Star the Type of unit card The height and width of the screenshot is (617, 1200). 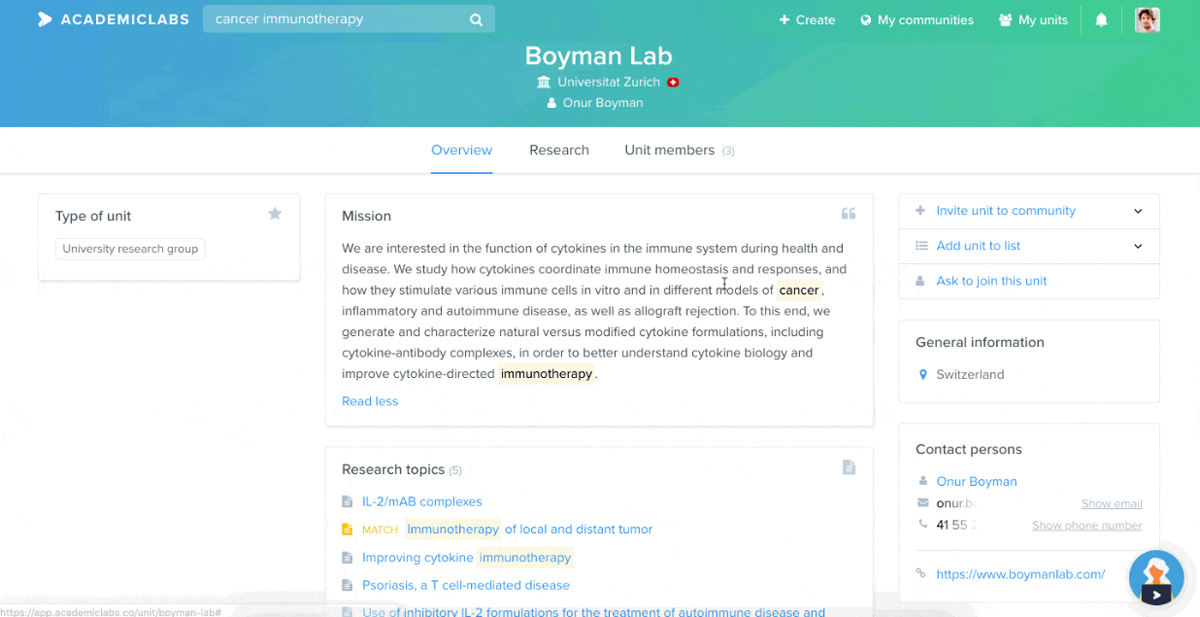coord(275,214)
